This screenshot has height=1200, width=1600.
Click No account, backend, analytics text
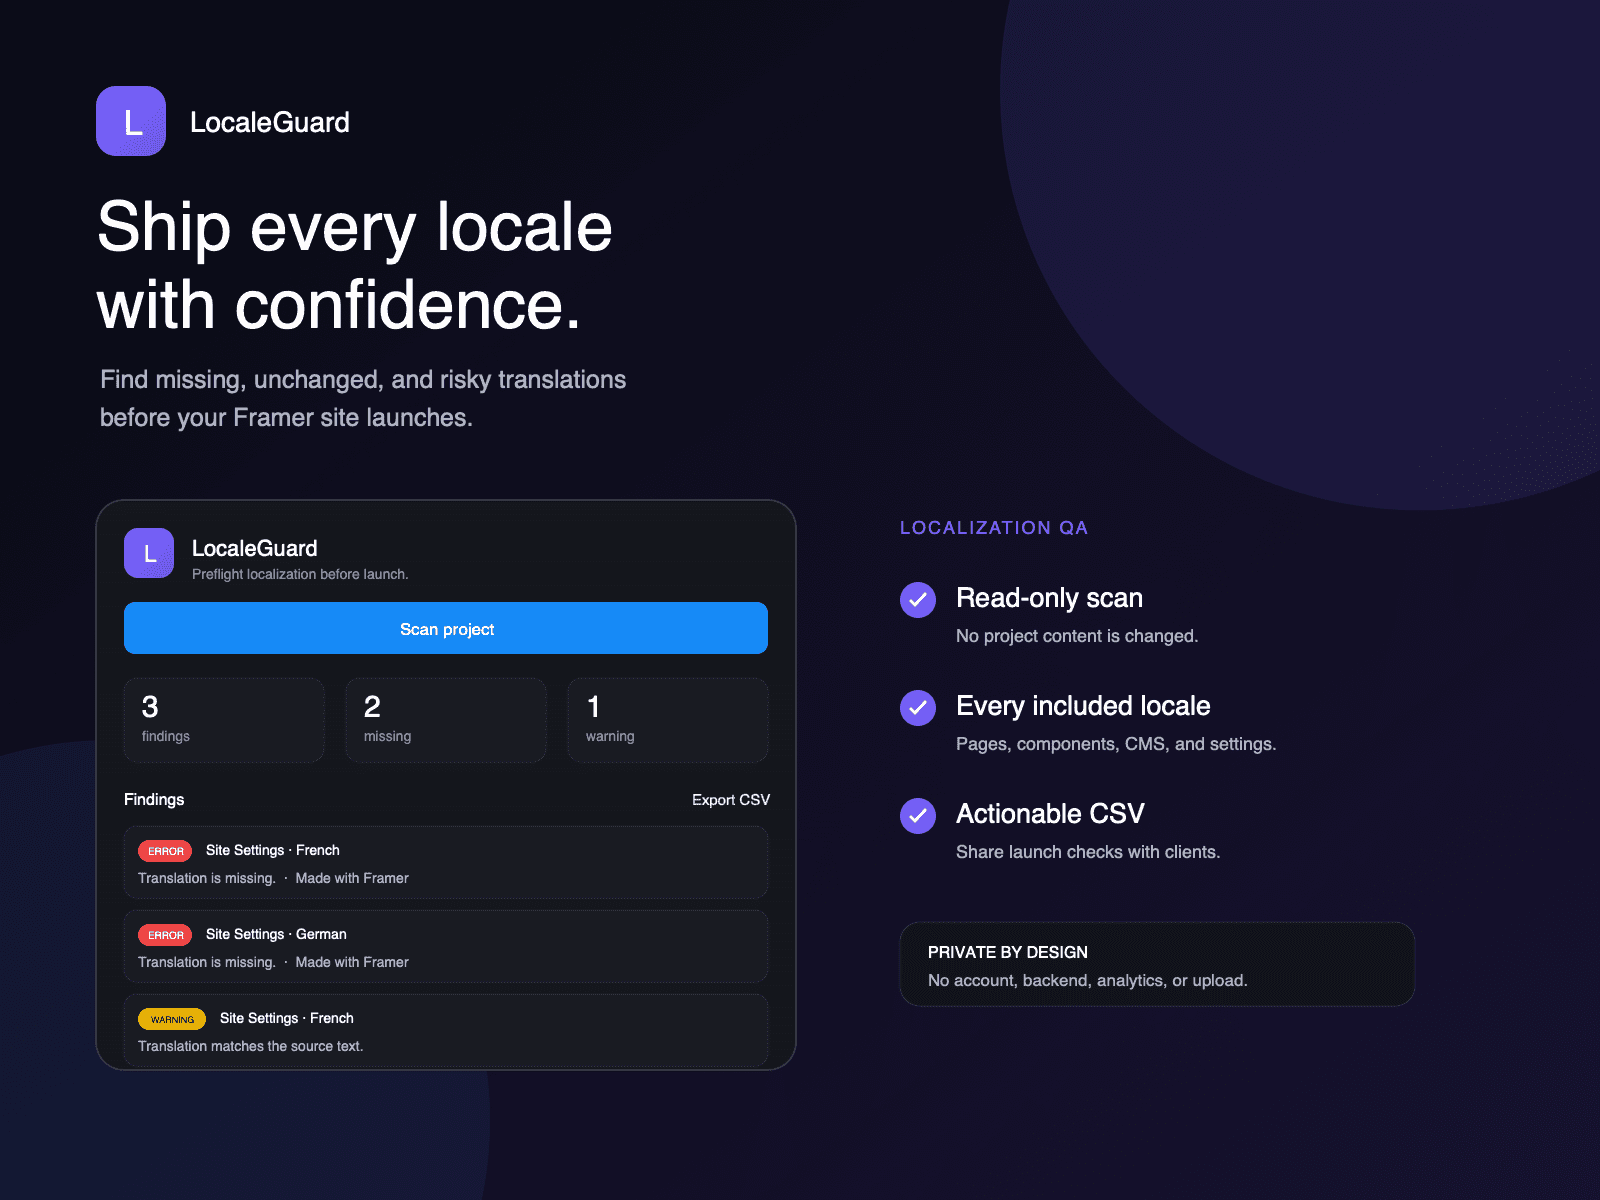tap(1088, 980)
